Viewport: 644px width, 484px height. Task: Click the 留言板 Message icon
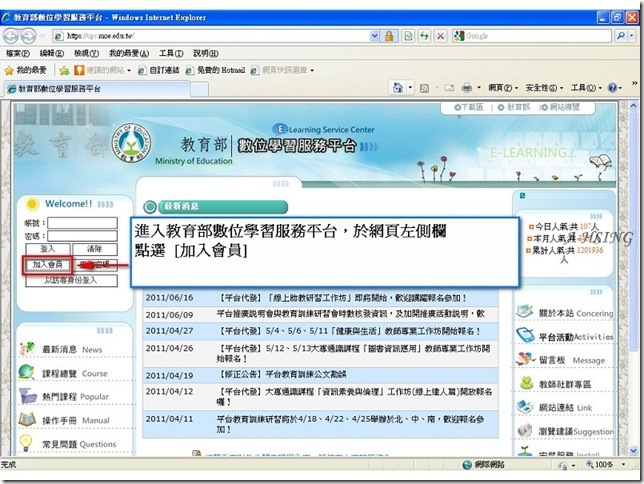(525, 359)
